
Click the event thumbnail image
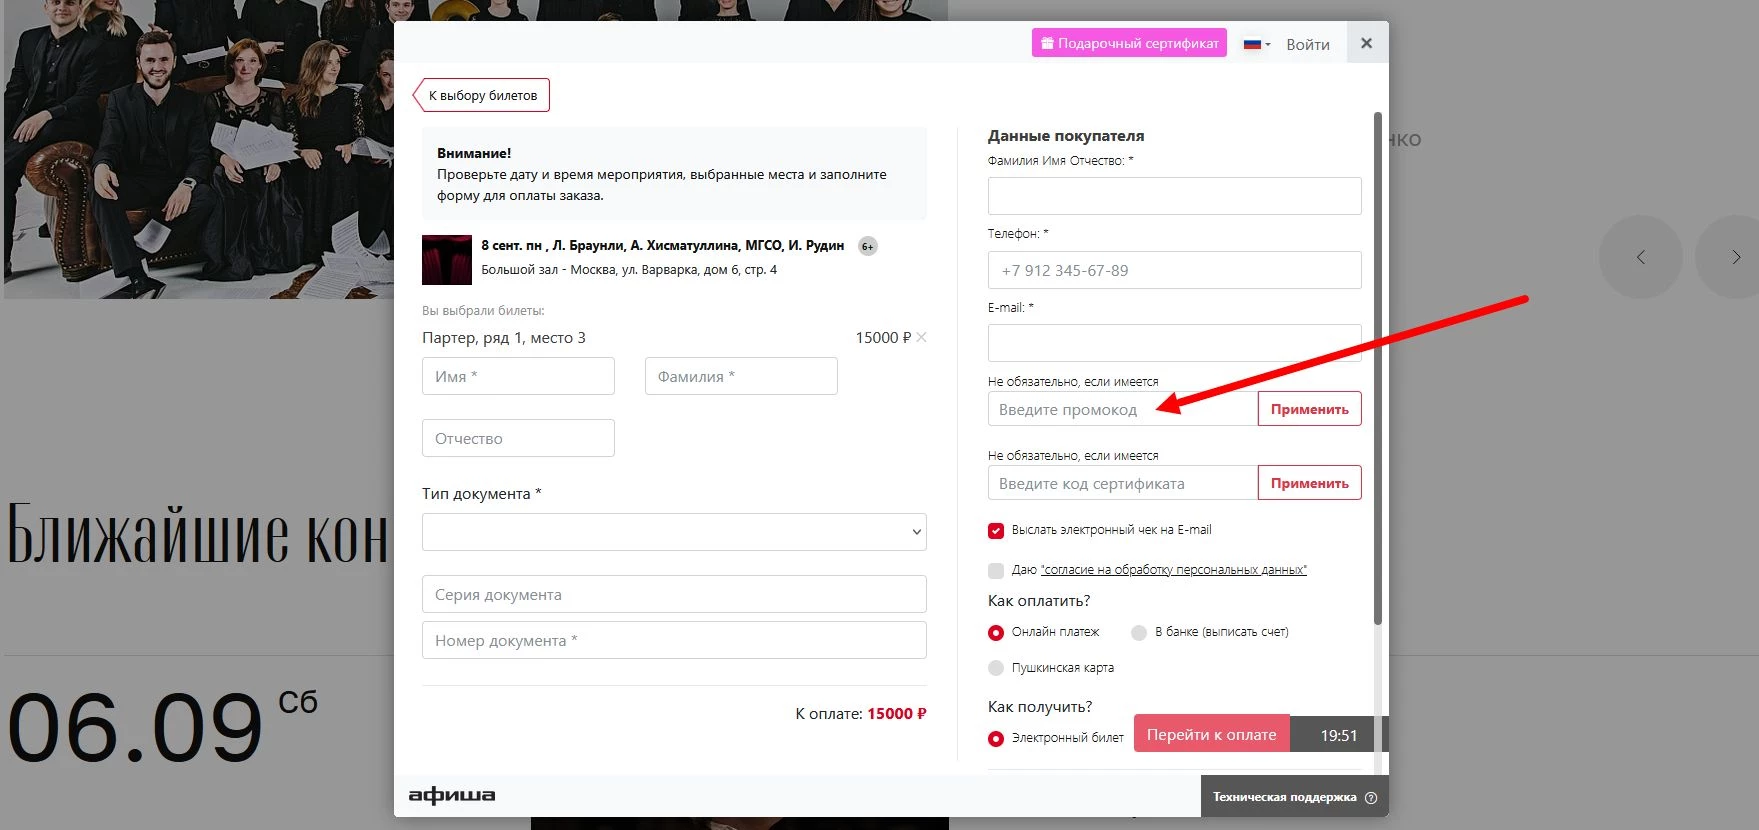pyautogui.click(x=446, y=260)
